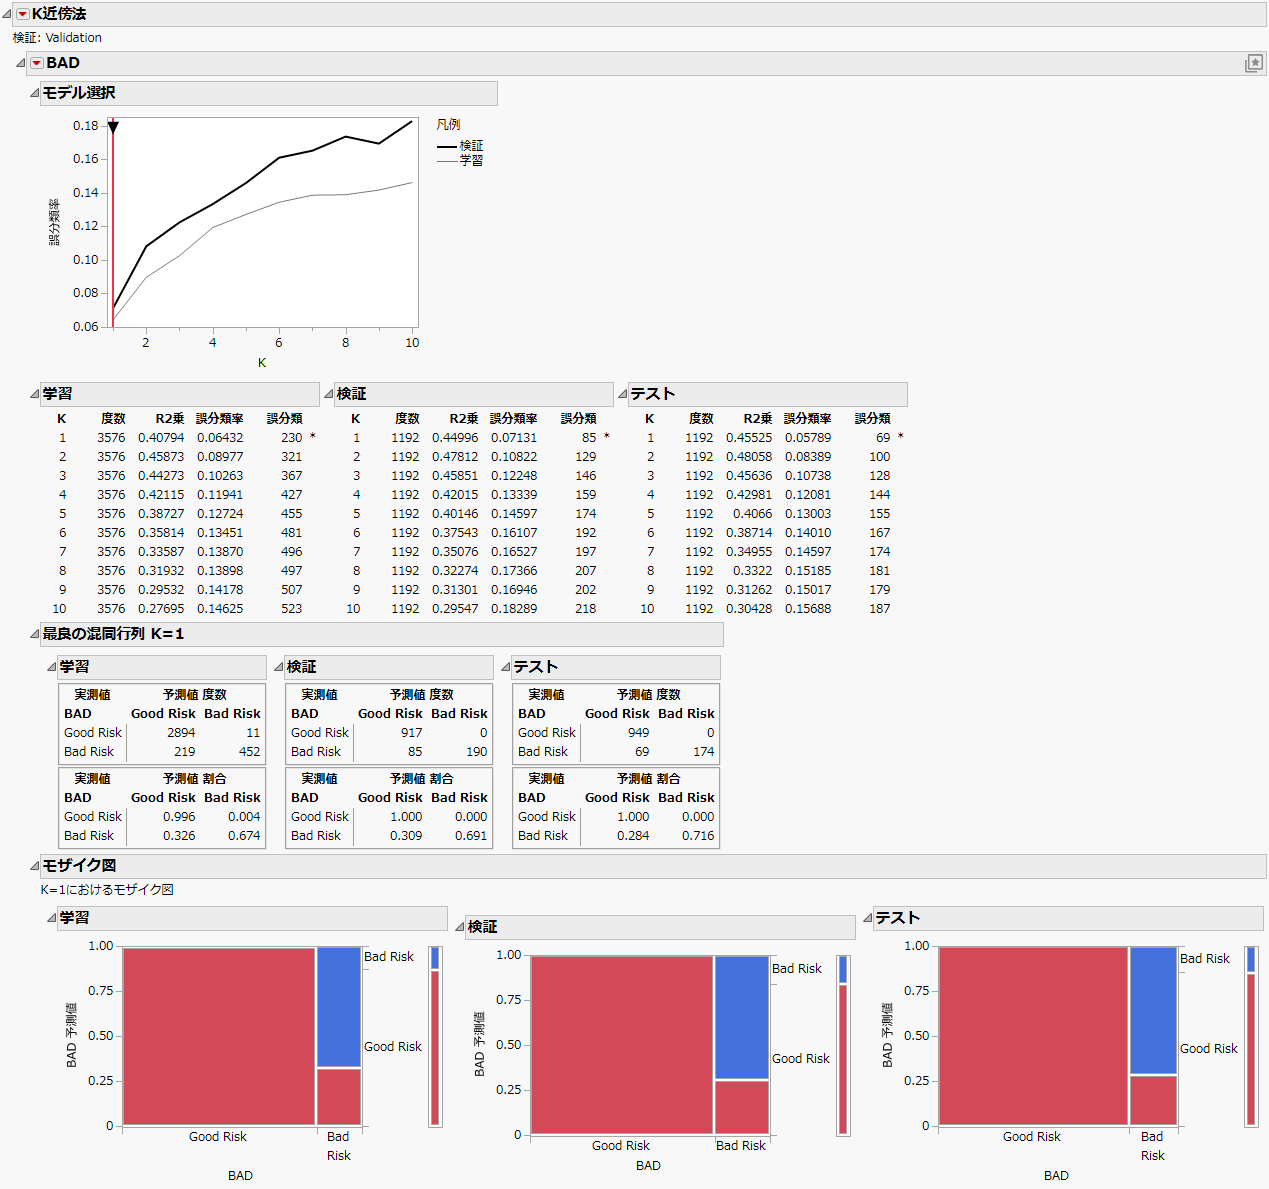The image size is (1269, 1189).
Task: Collapse 最良の混同行列 K=1 section
Action: (x=34, y=634)
